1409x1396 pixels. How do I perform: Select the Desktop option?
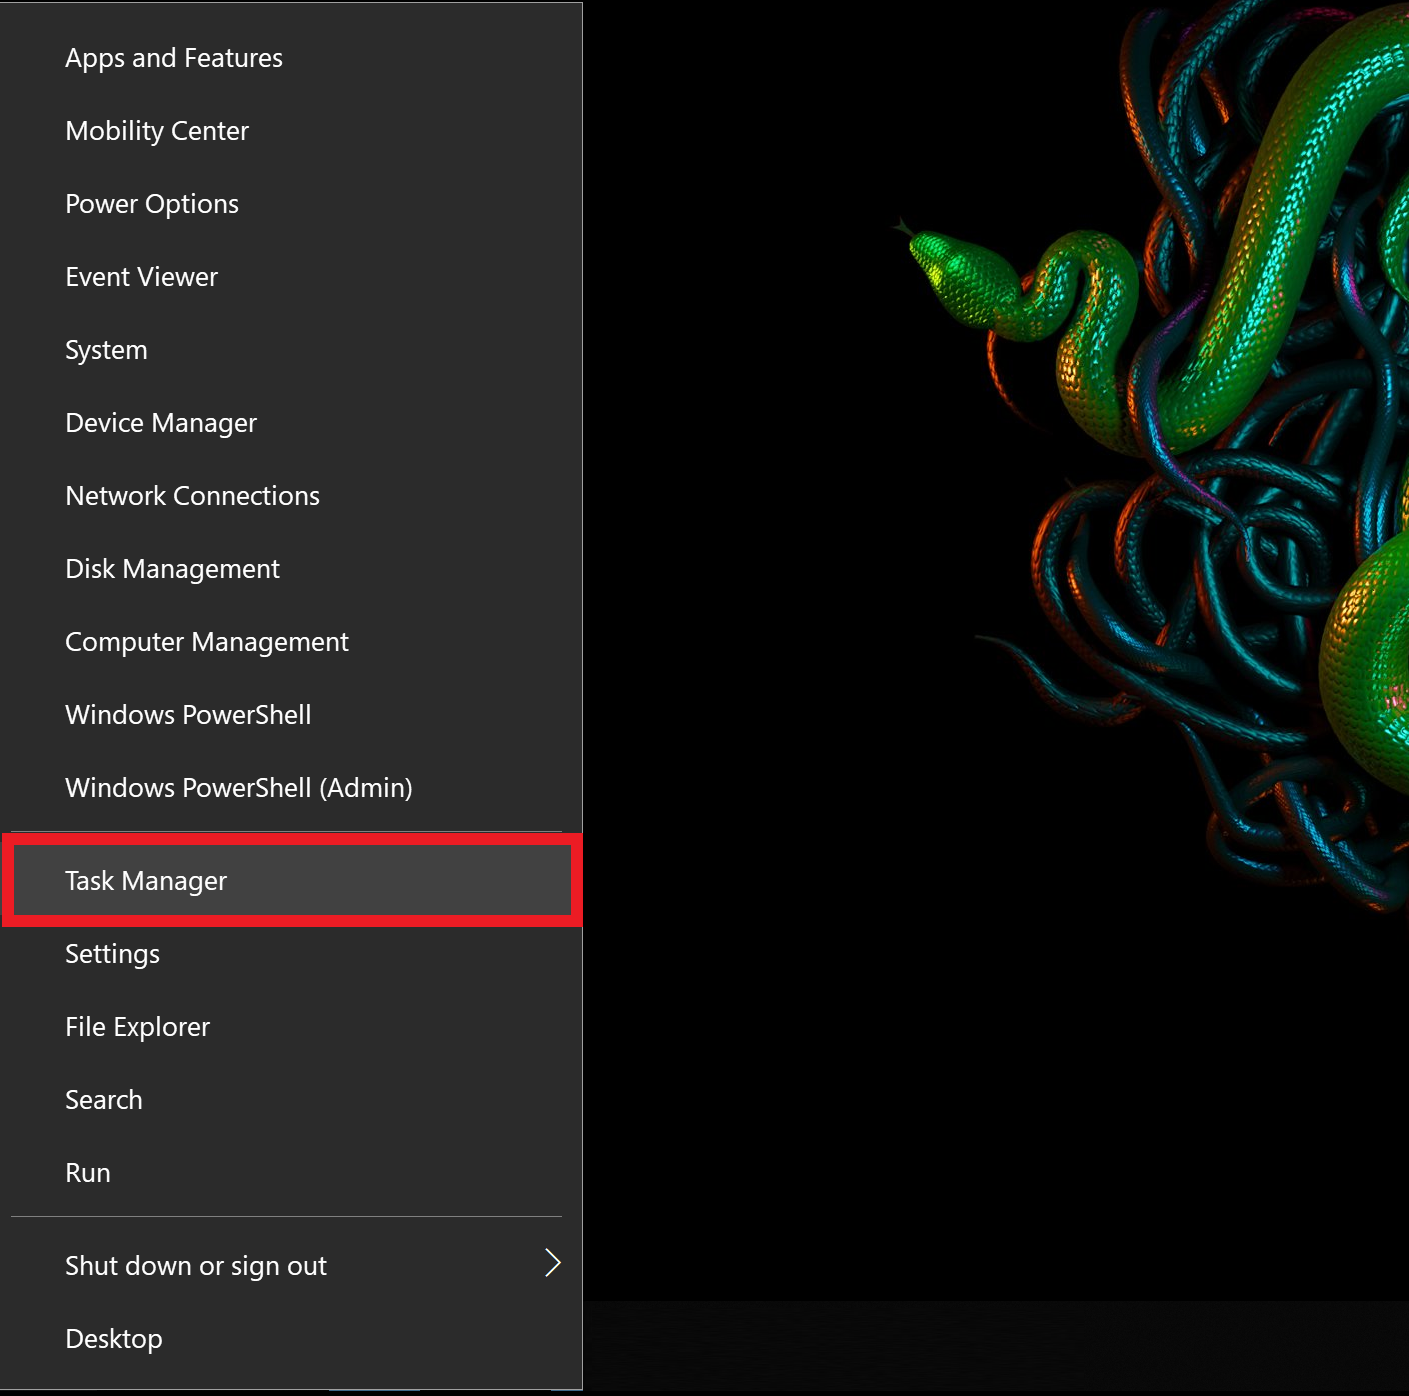pos(113,1338)
